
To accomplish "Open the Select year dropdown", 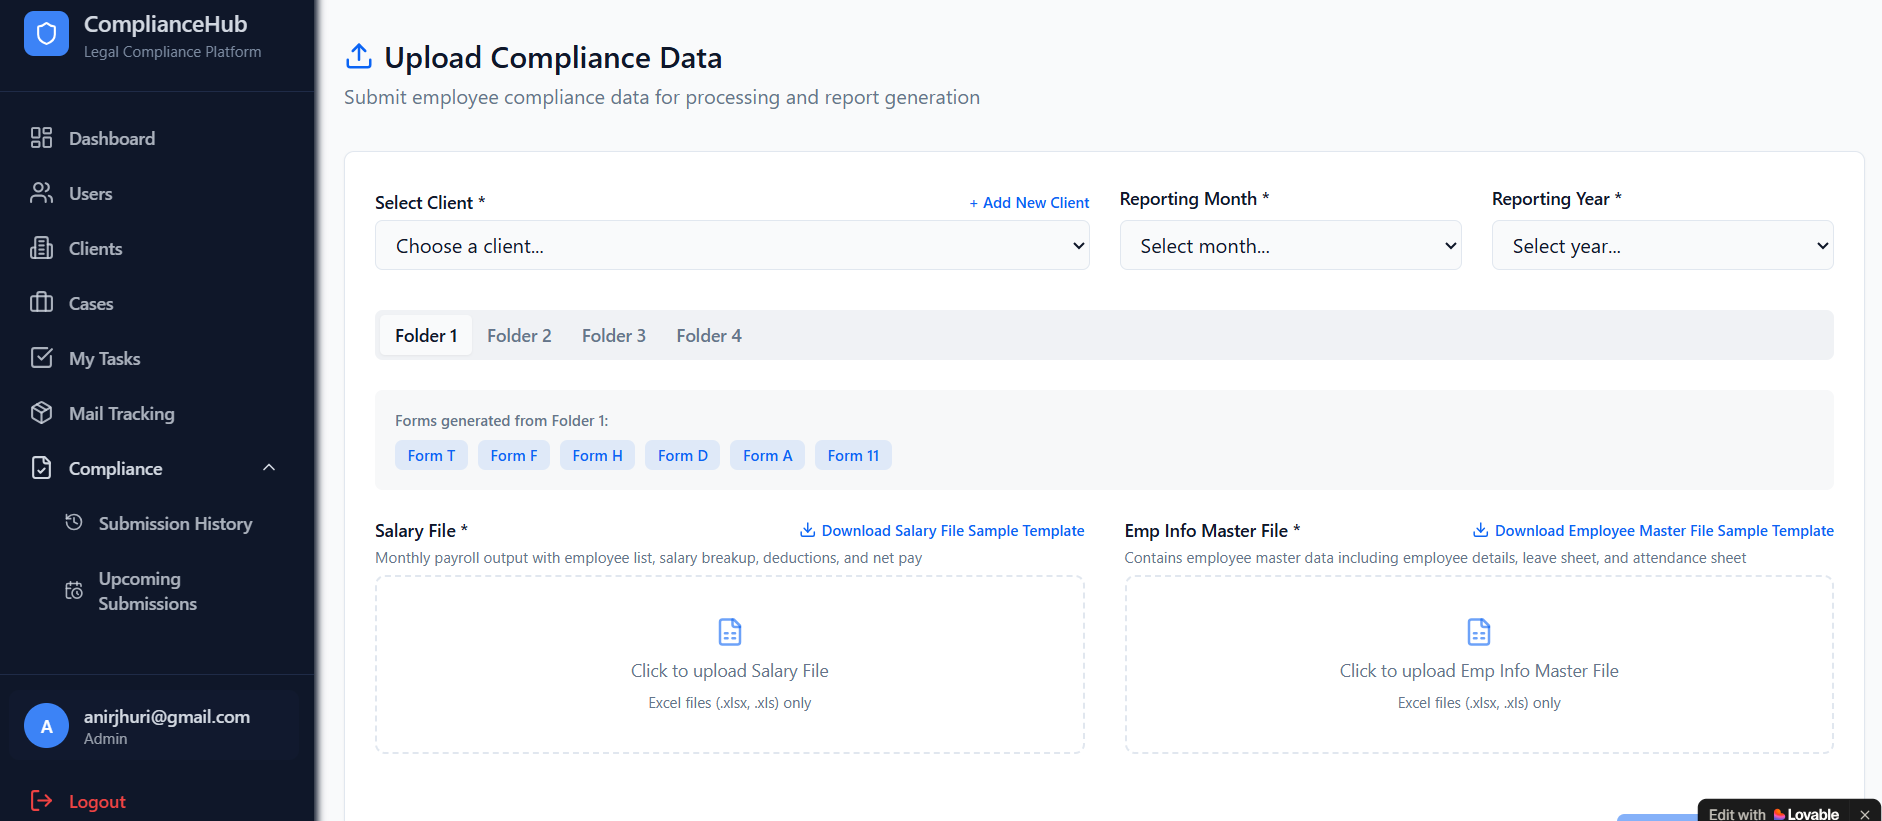I will (x=1662, y=245).
